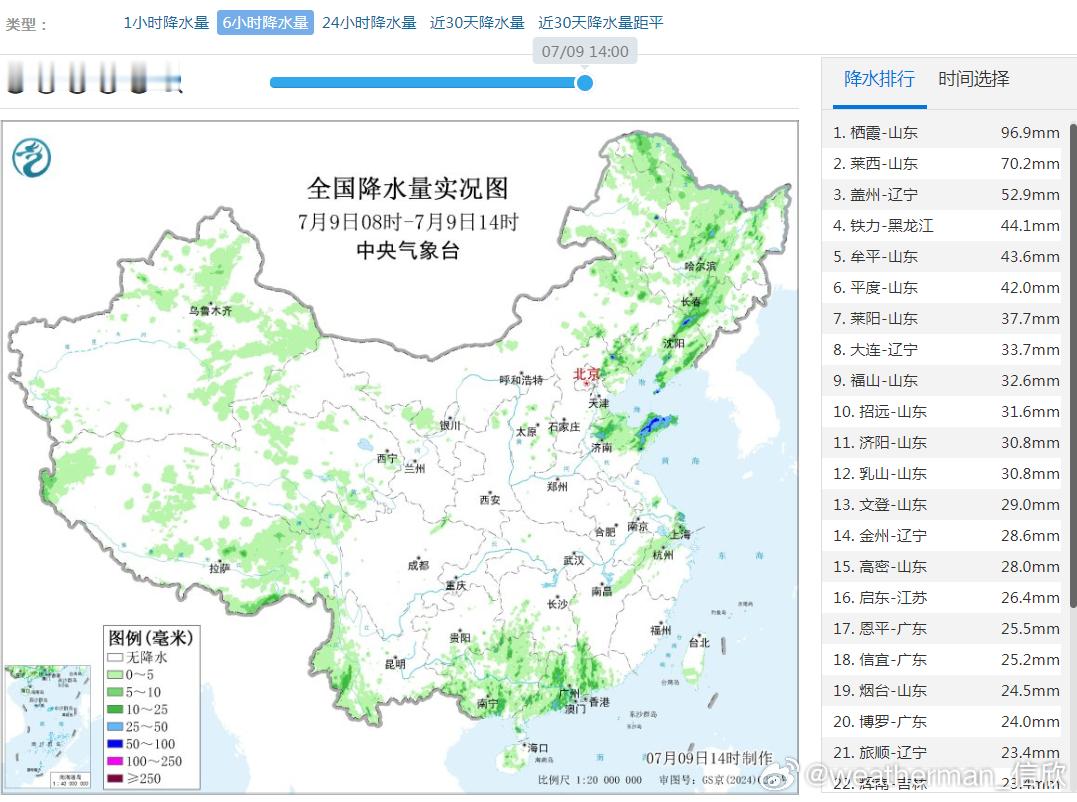1077x802 pixels.
Task: Click the timeline slider handle
Action: [x=585, y=83]
